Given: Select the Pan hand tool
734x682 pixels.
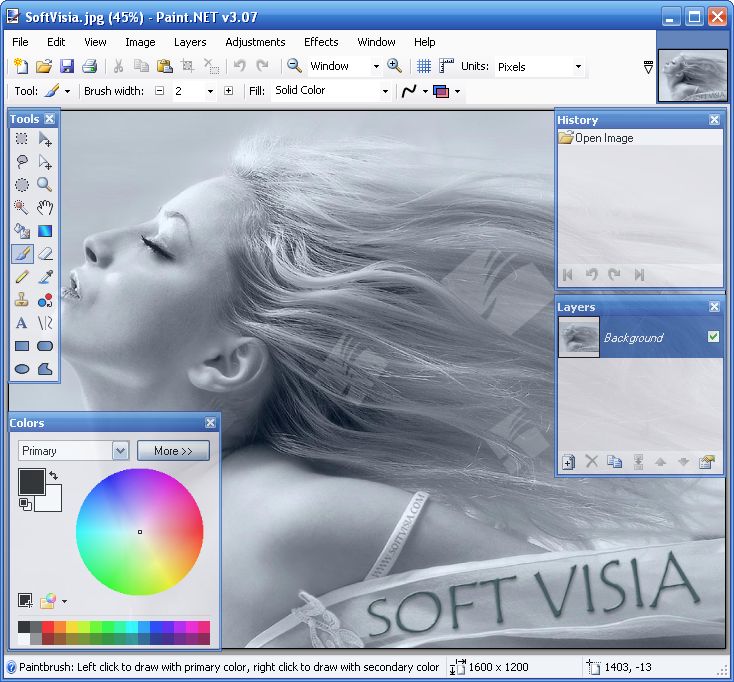Looking at the screenshot, I should tap(45, 207).
